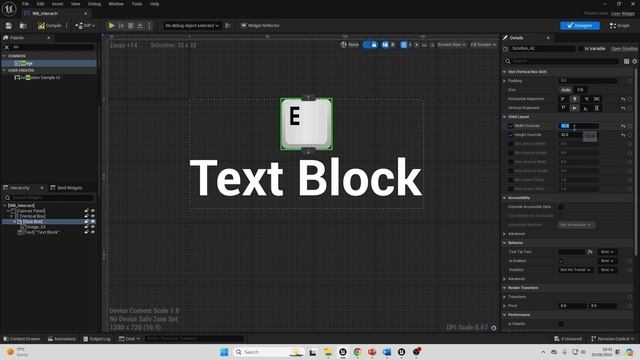The width and height of the screenshot is (640, 360).
Task: Click the hierarchy Search Widgets field
Action: tap(49, 198)
